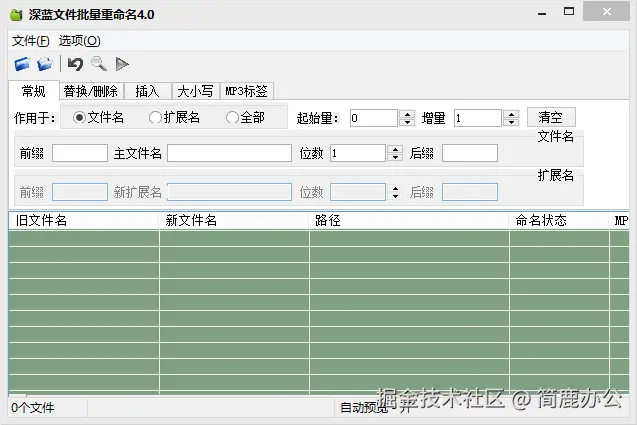The image size is (637, 425).
Task: Decrease 增量 with down arrow
Action: (x=511, y=122)
